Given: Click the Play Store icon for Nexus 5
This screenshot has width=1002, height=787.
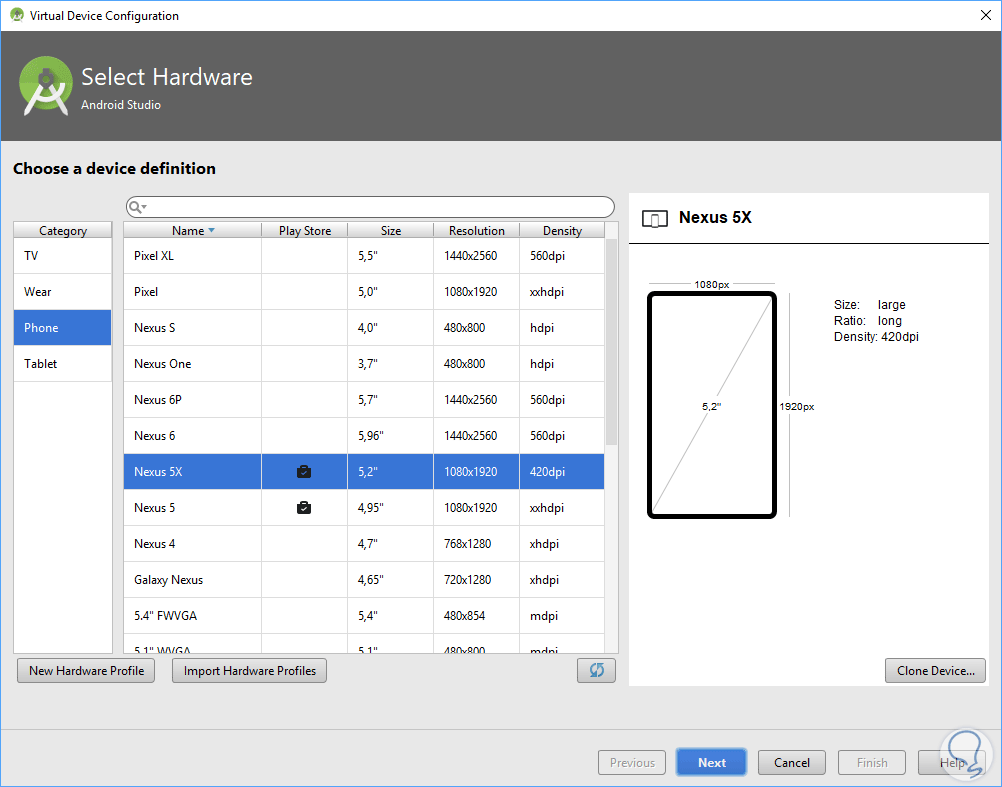Looking at the screenshot, I should pos(304,508).
